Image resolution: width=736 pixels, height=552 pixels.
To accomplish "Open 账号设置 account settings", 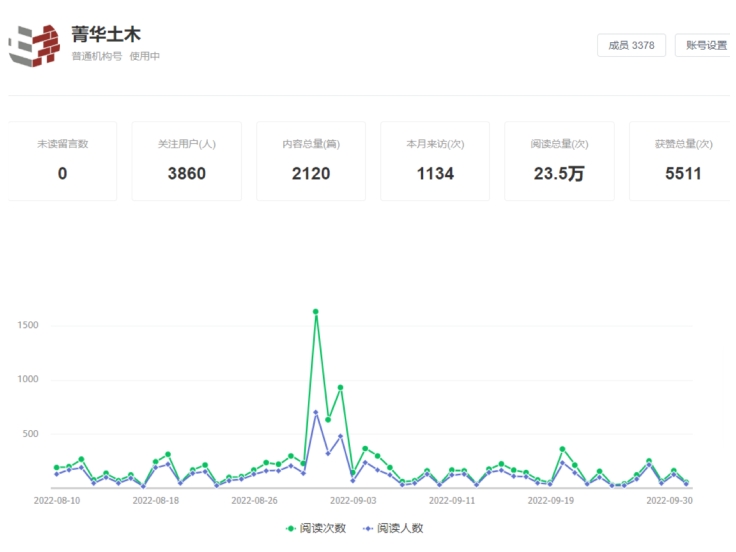I will (x=706, y=46).
